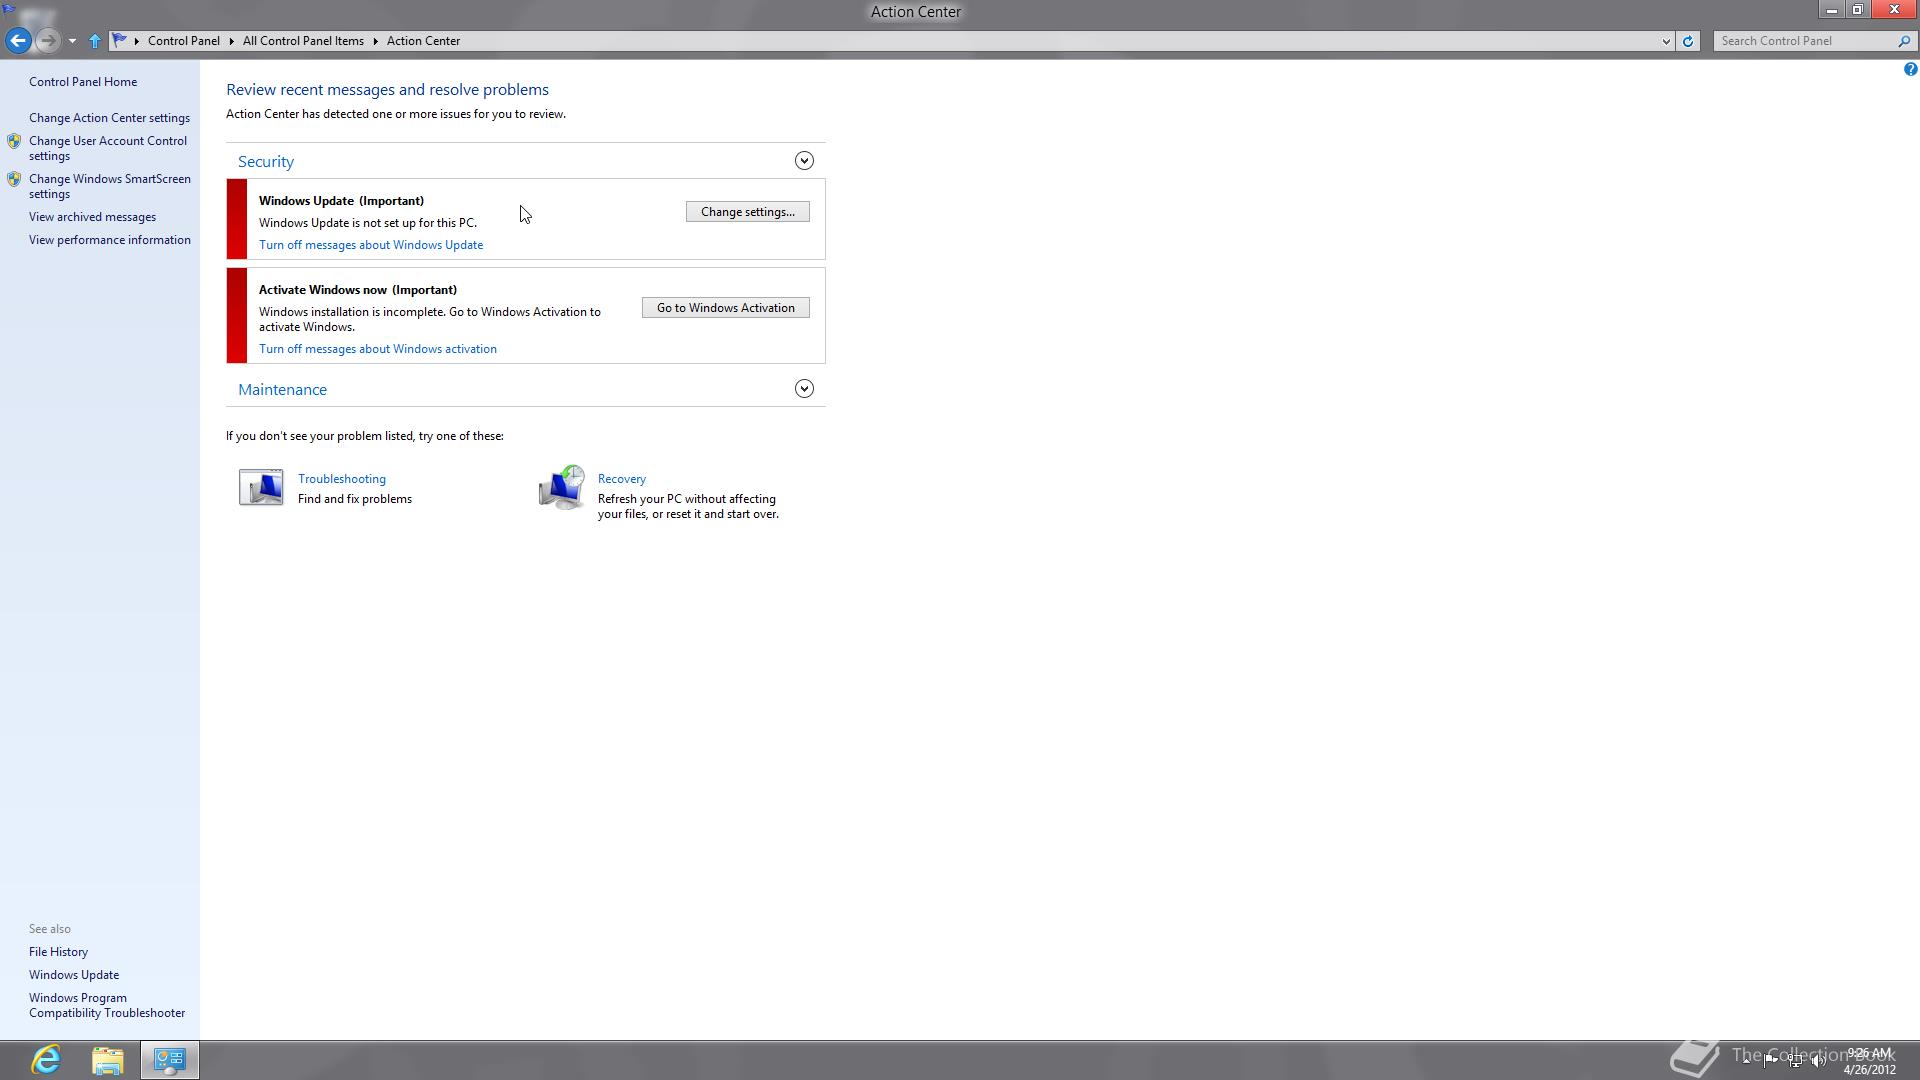Screen dimensions: 1920x1080
Task: Click the 'Windows Update (Important)' title
Action: pyautogui.click(x=341, y=201)
